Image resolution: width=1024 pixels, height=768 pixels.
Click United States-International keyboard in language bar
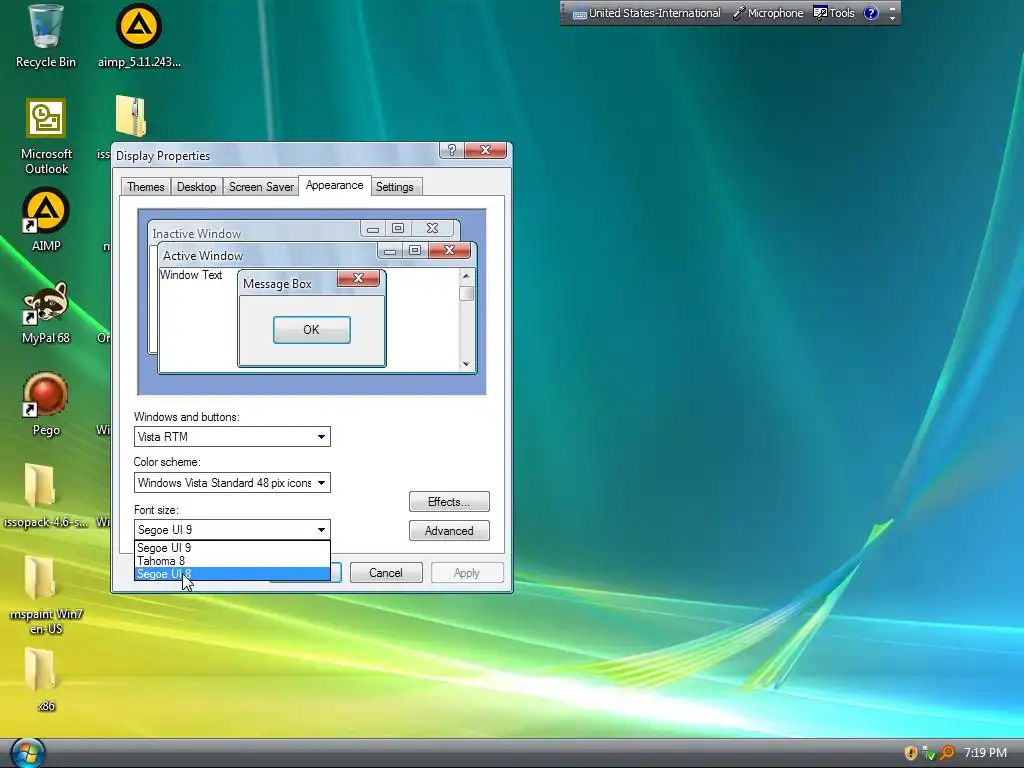click(647, 13)
